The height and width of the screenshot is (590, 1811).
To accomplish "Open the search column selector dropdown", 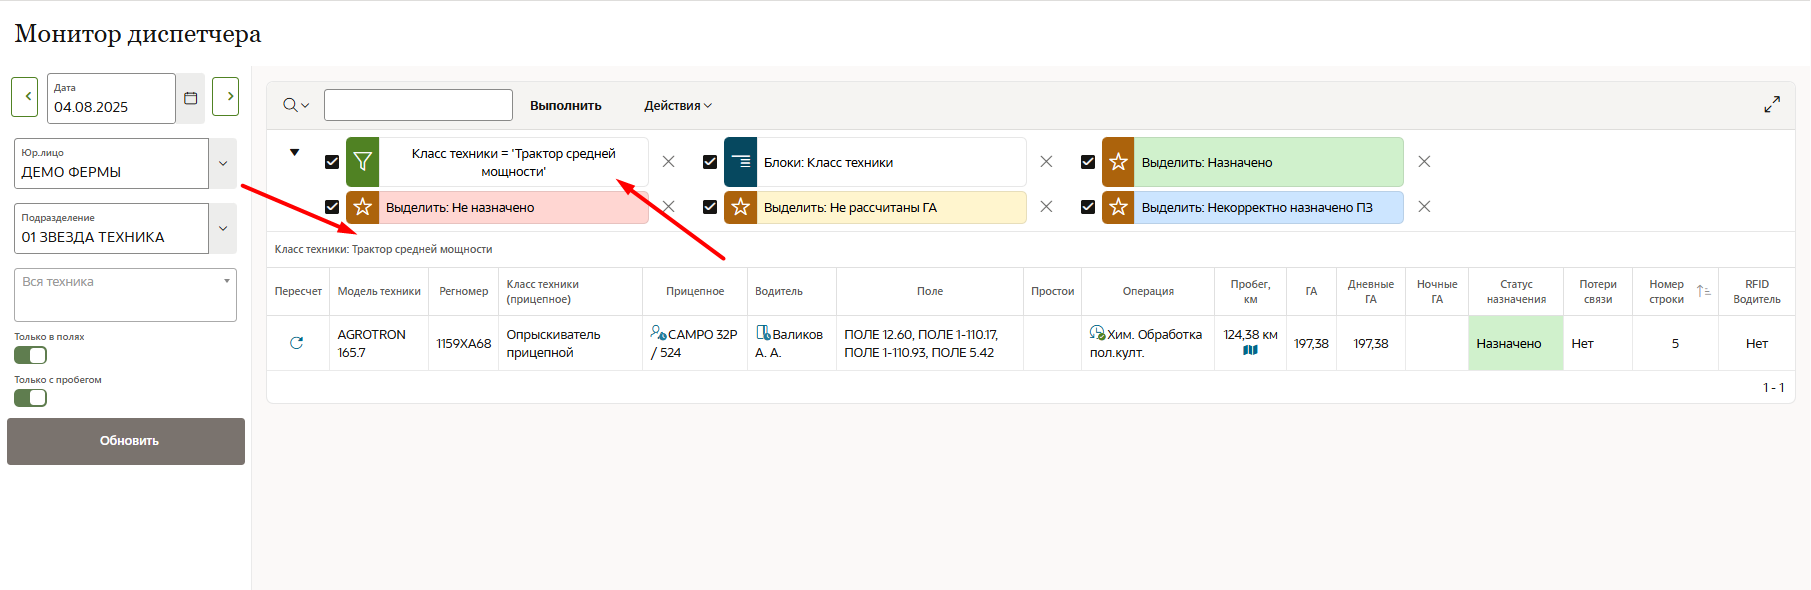I will [296, 105].
